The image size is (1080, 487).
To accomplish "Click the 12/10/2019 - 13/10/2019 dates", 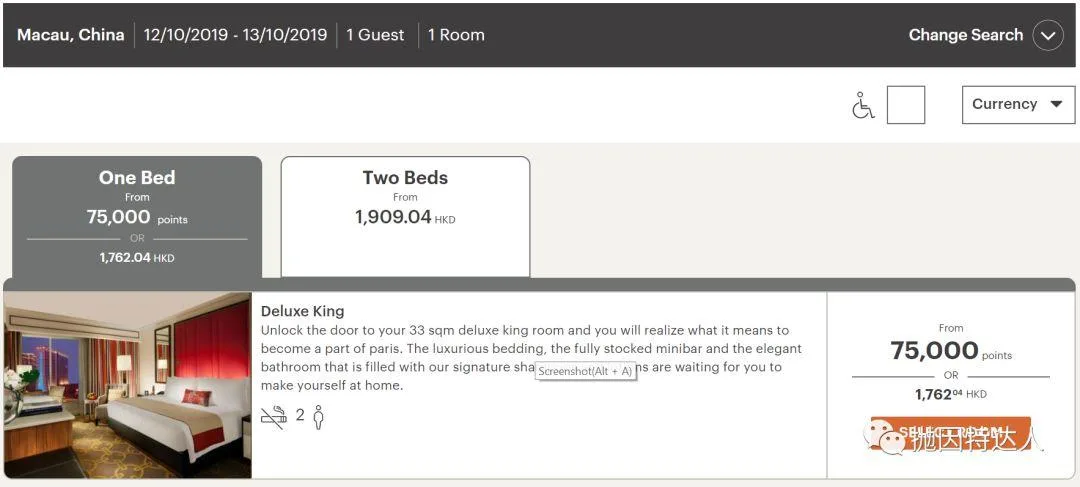I will coord(235,35).
